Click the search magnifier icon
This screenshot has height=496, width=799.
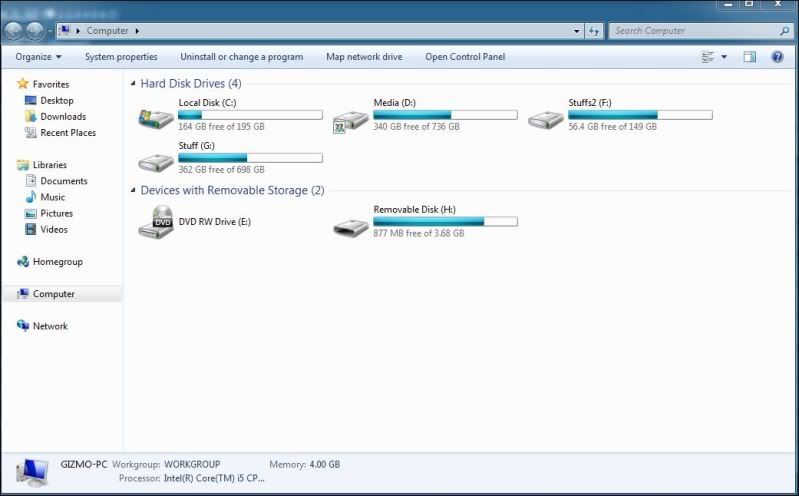coord(784,31)
